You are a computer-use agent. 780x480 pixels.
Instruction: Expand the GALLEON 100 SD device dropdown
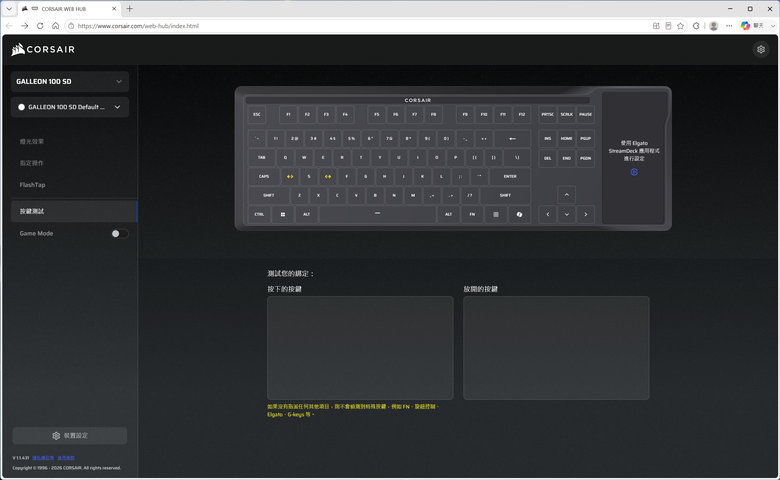tap(70, 82)
